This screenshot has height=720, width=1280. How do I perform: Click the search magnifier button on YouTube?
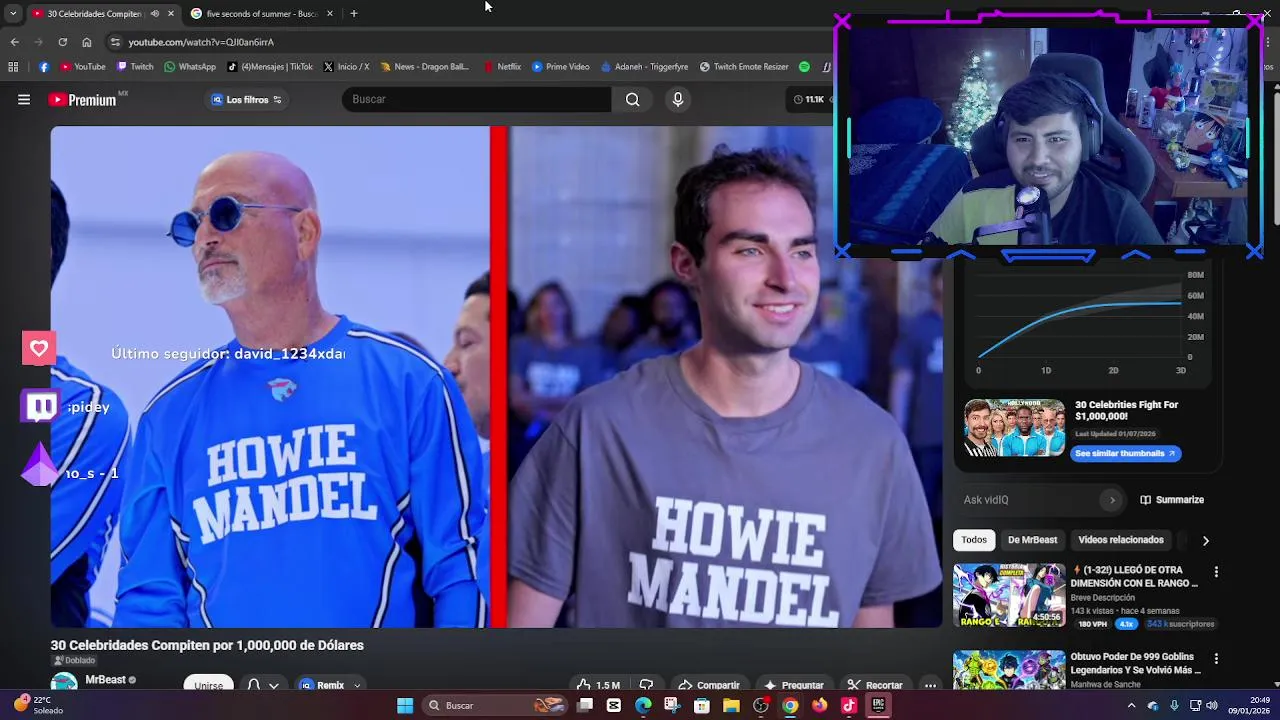(x=632, y=99)
